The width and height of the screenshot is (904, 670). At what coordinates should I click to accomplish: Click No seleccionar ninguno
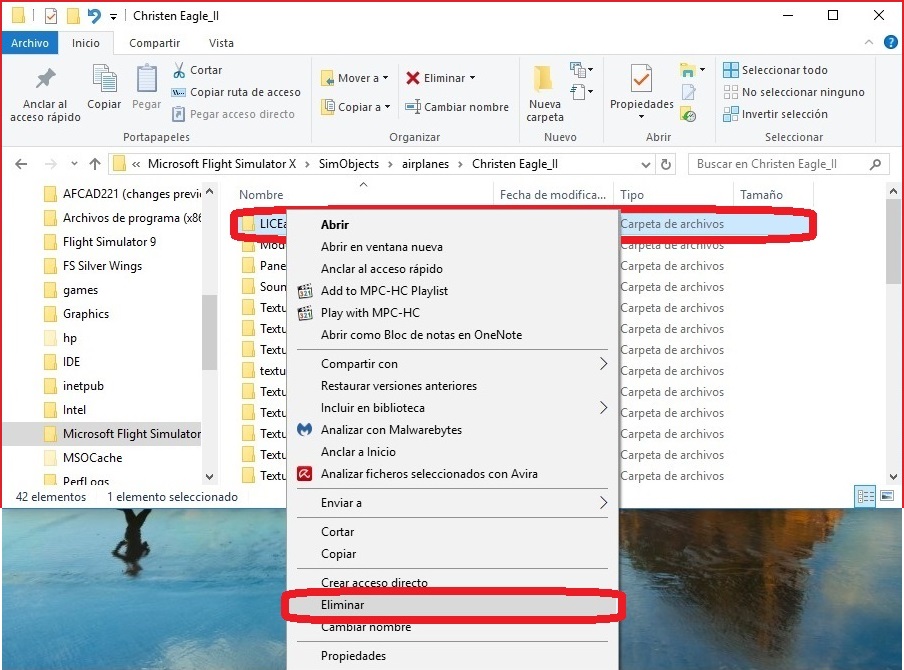point(794,92)
